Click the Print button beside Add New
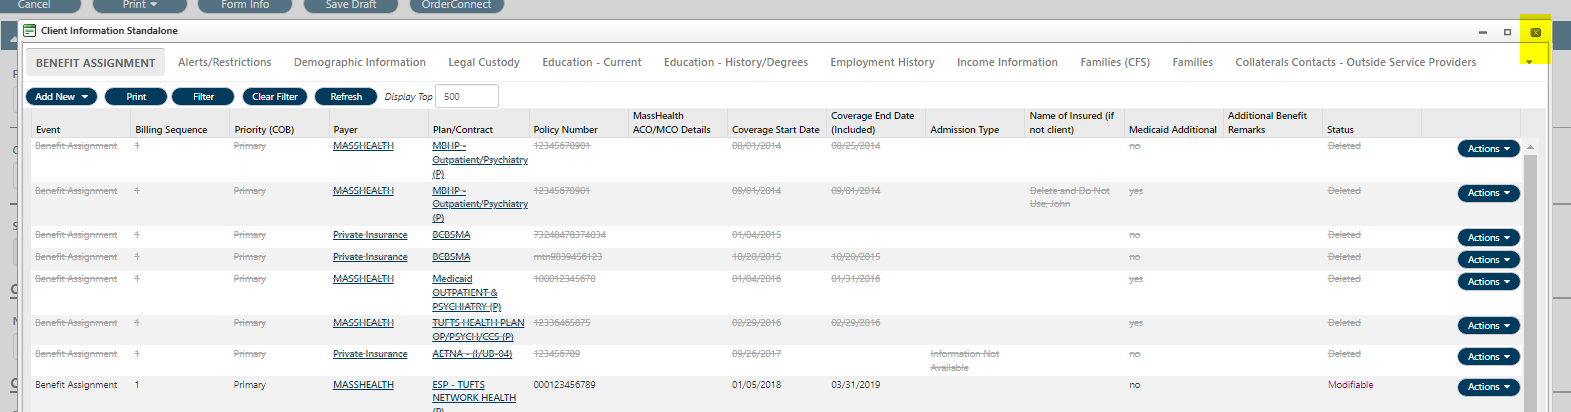The image size is (1571, 412). [x=136, y=97]
